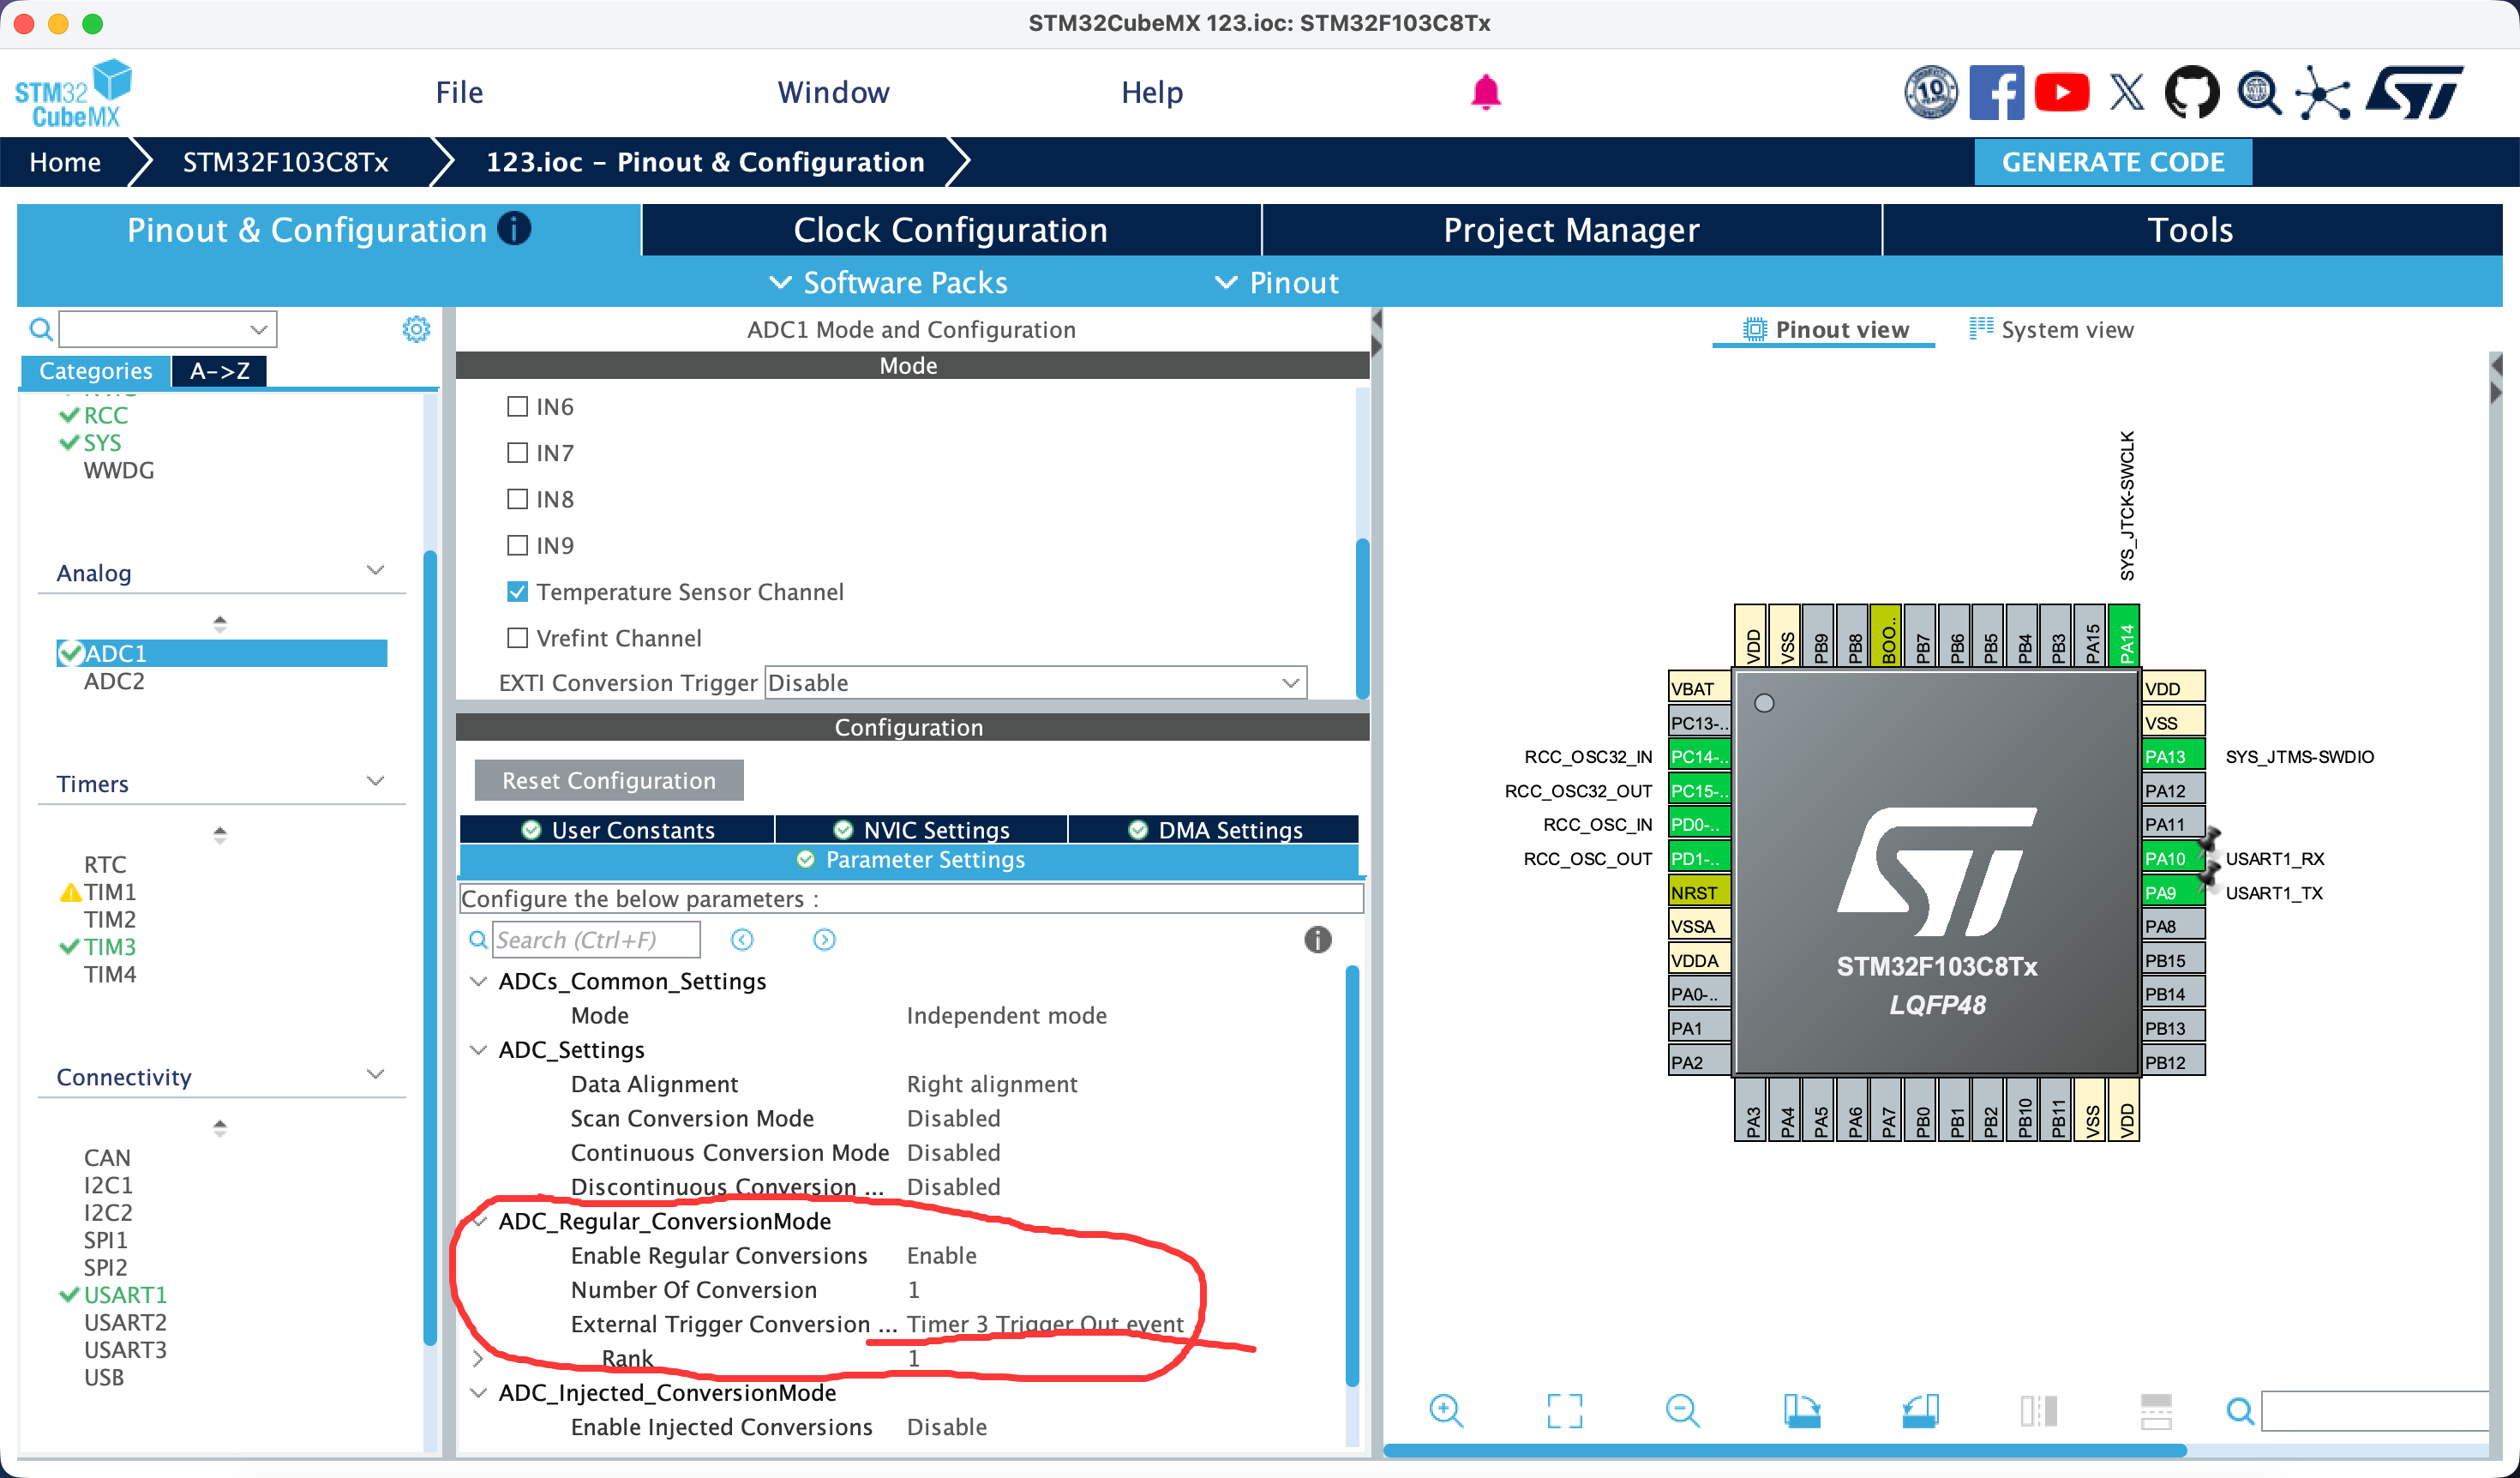The width and height of the screenshot is (2520, 1478).
Task: Open the Tools tab
Action: pyautogui.click(x=2191, y=230)
